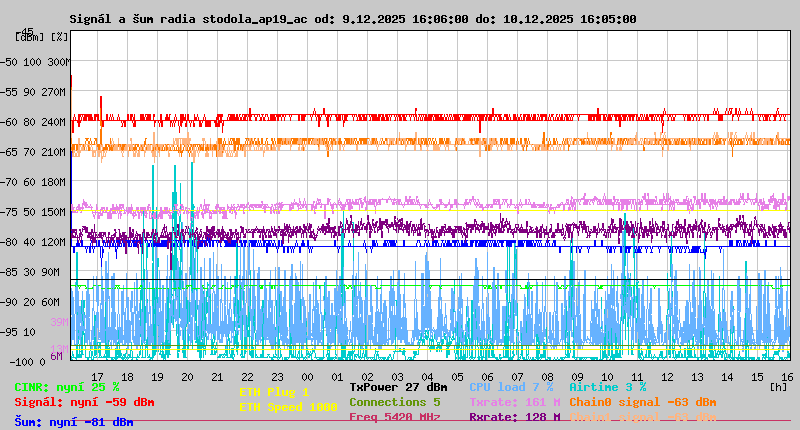800x430 pixels.
Task: Select the Freq 5420 MHz label
Action: coord(395,417)
